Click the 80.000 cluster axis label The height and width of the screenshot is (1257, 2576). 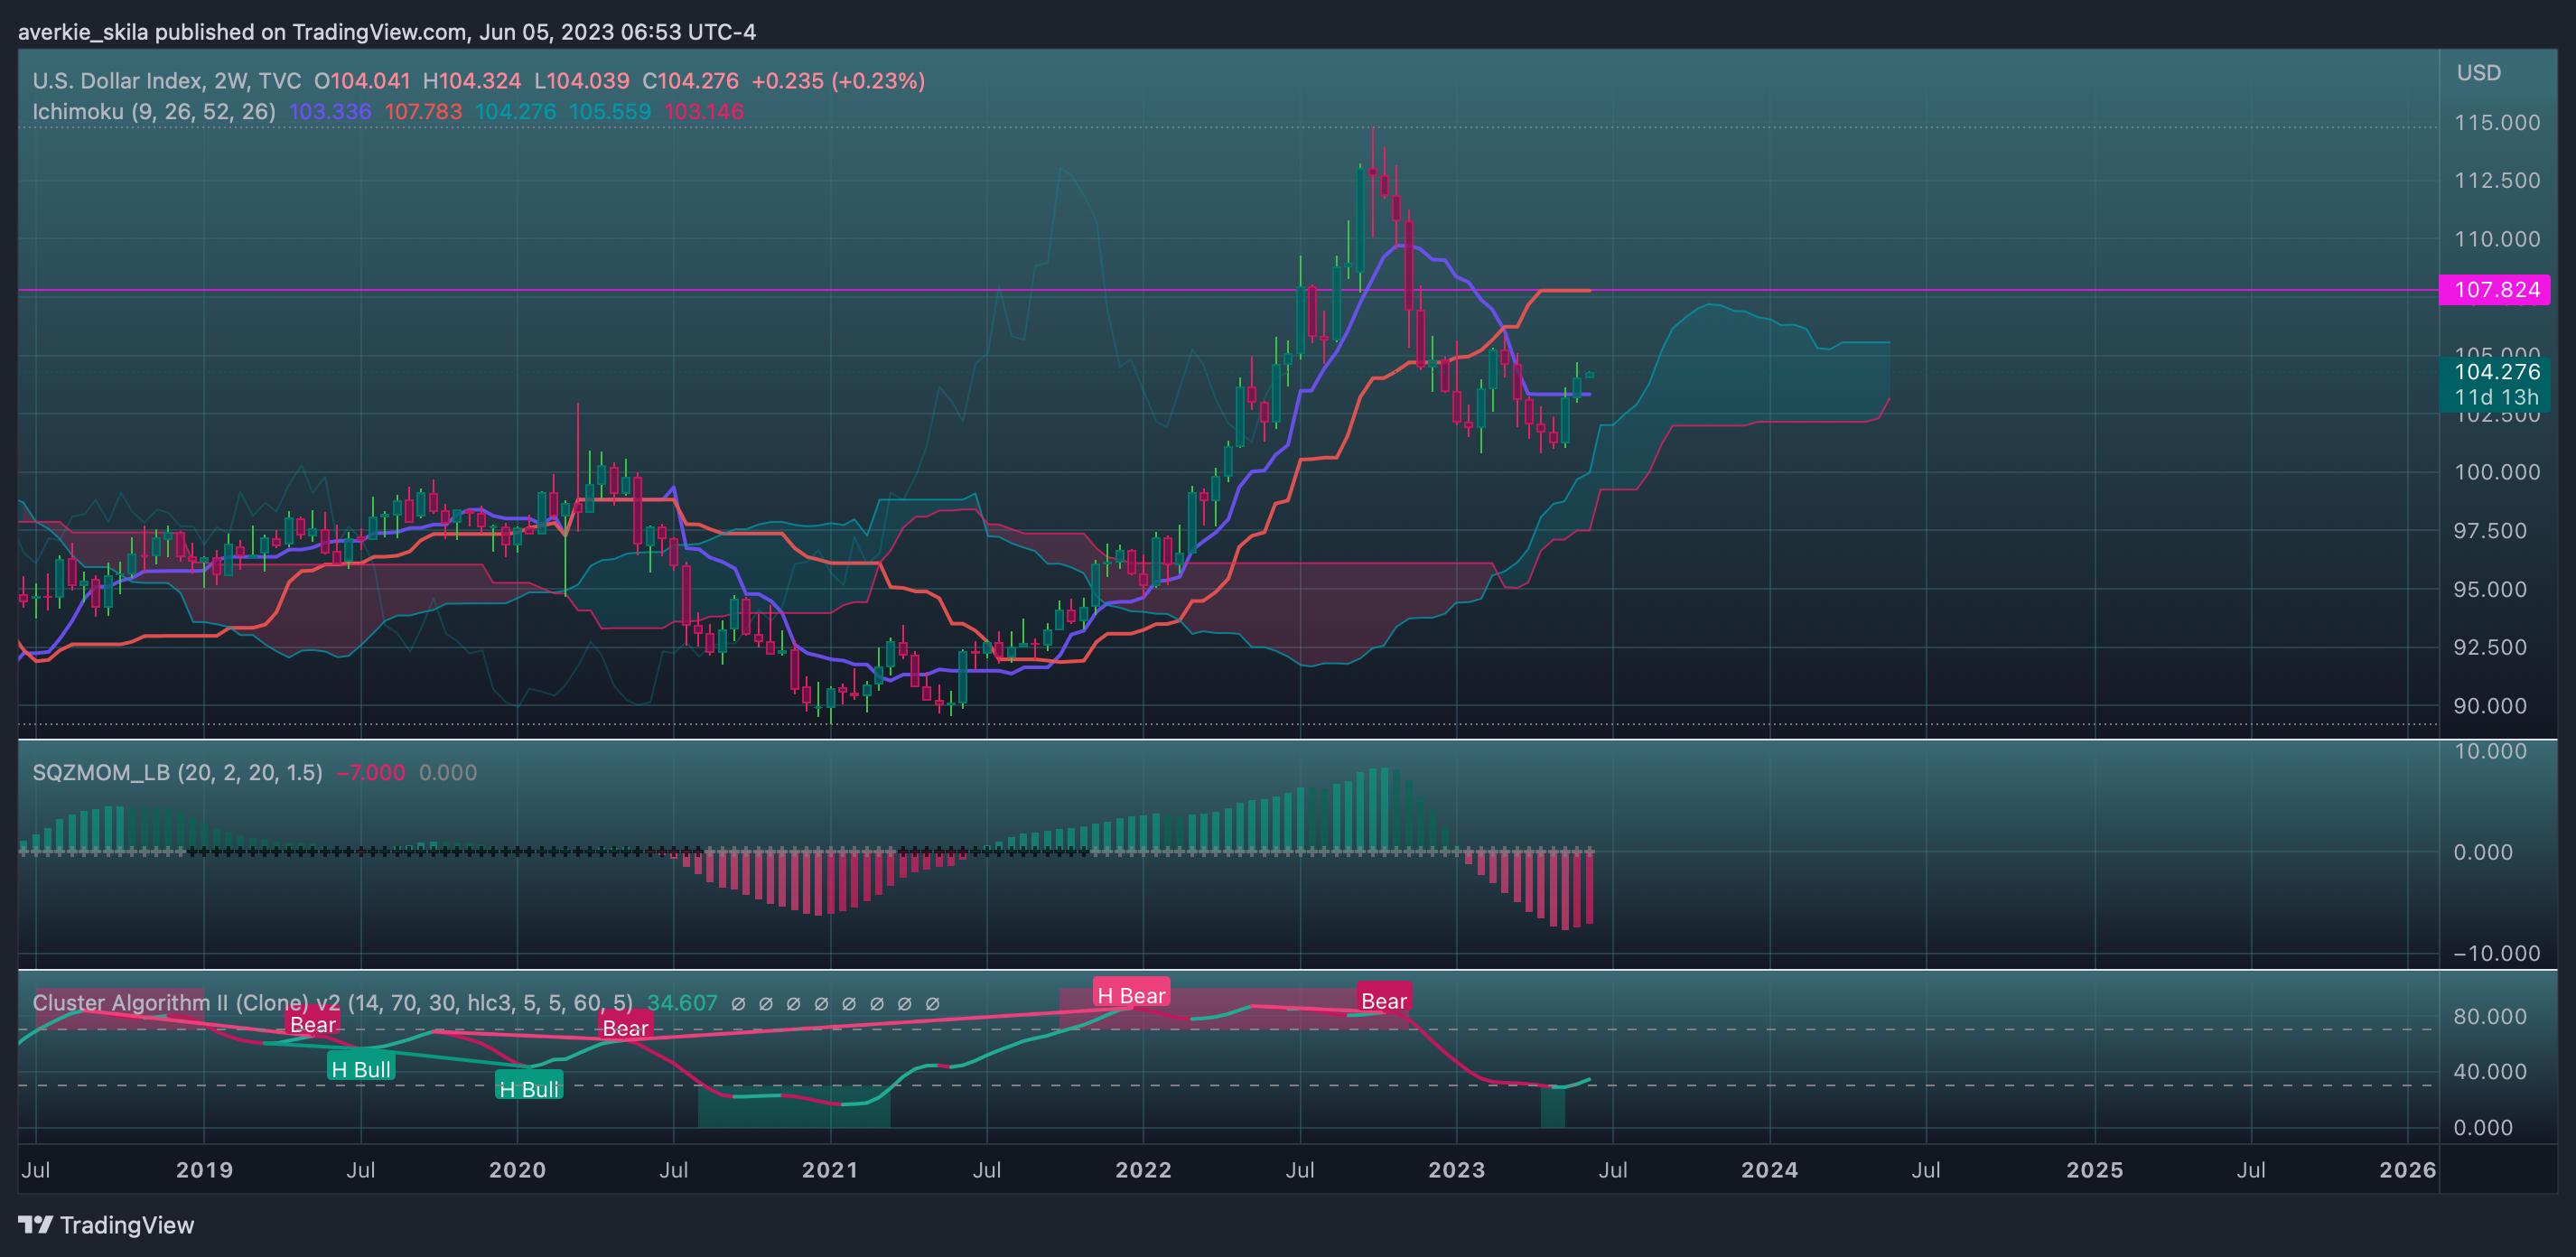pos(2490,1016)
